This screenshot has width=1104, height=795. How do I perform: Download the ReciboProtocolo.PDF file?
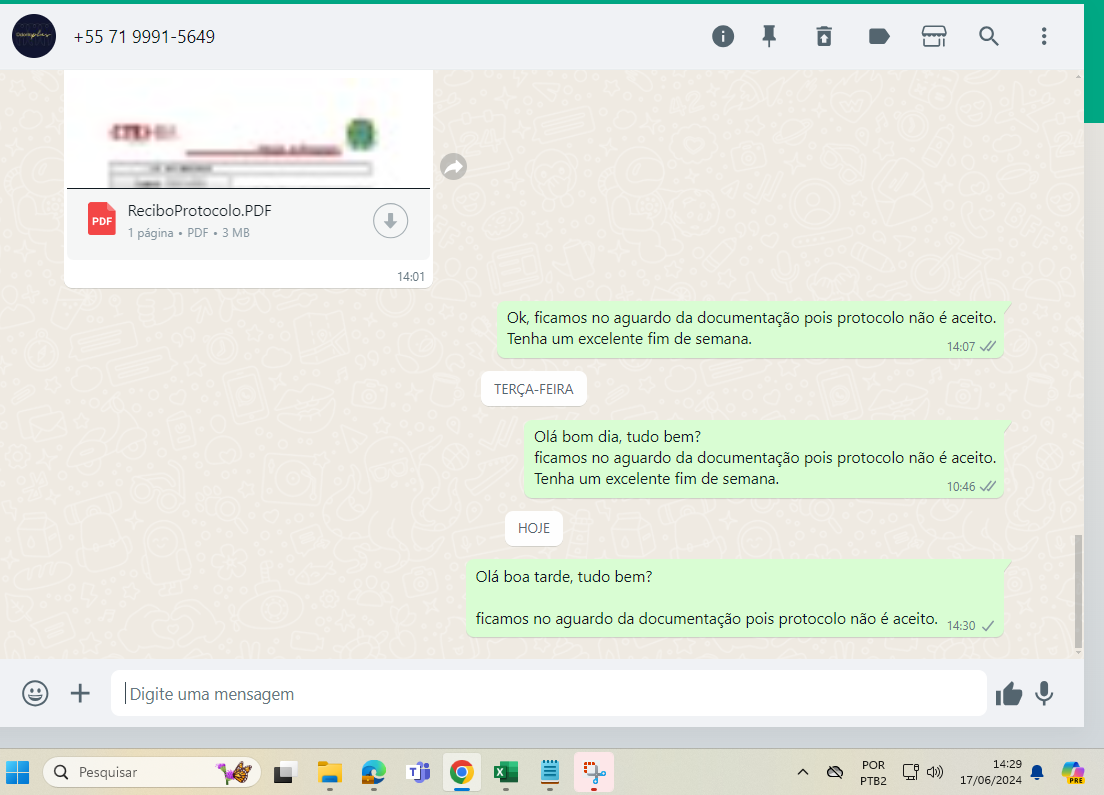(390, 221)
